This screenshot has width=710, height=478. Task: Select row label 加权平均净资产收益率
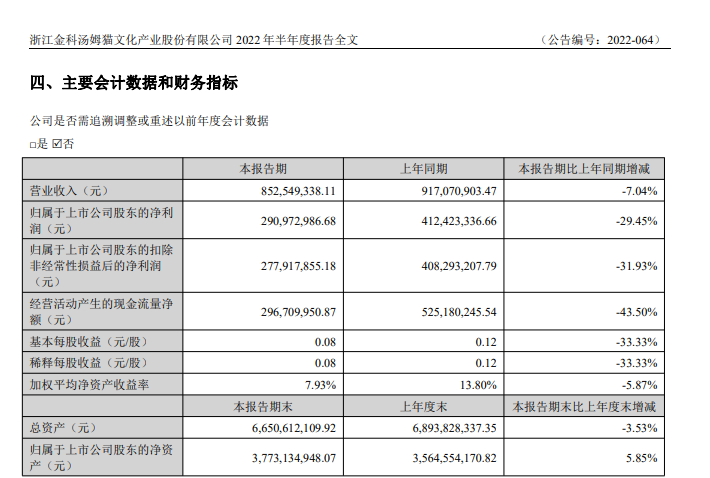tap(89, 385)
